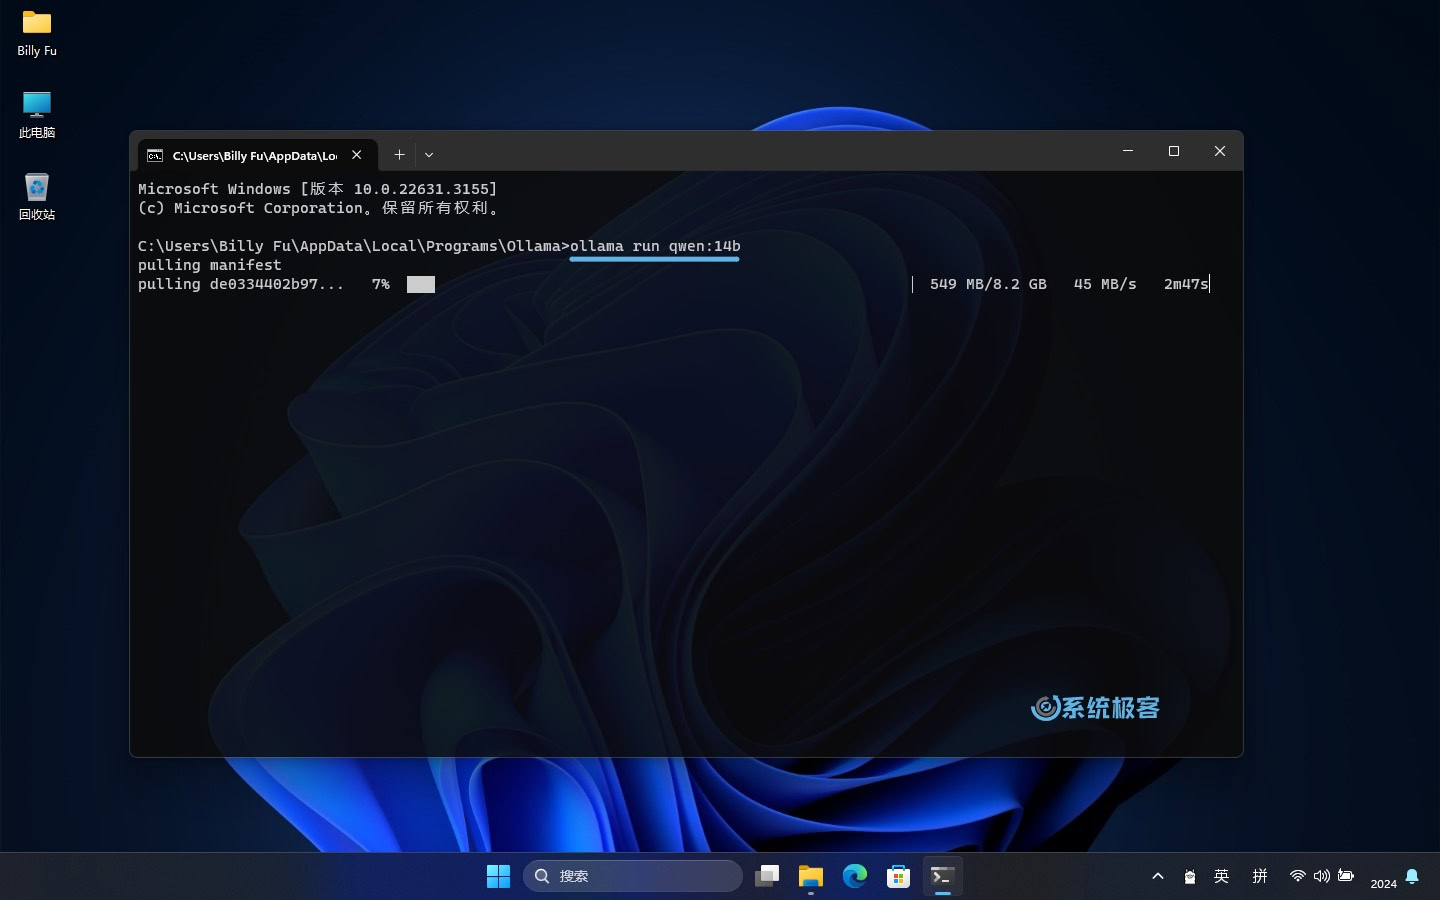Image resolution: width=1440 pixels, height=900 pixels.
Task: Open the Billy Fu folder on desktop
Action: [x=37, y=33]
